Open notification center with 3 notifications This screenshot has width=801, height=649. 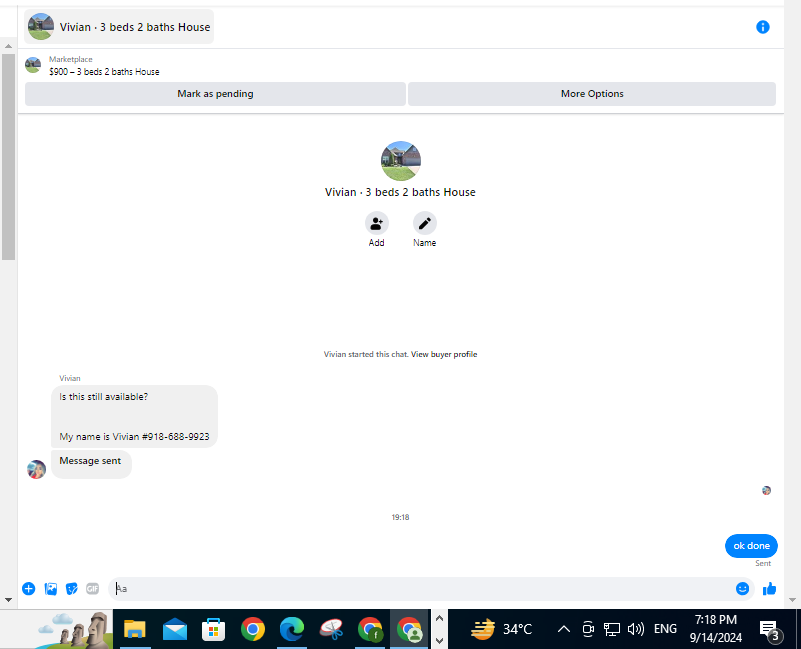pos(770,631)
